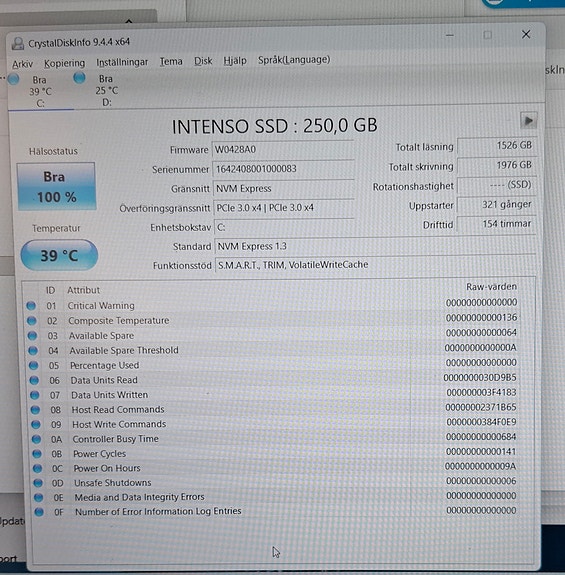Open the Tema menu
This screenshot has height=575, width=565.
[171, 61]
